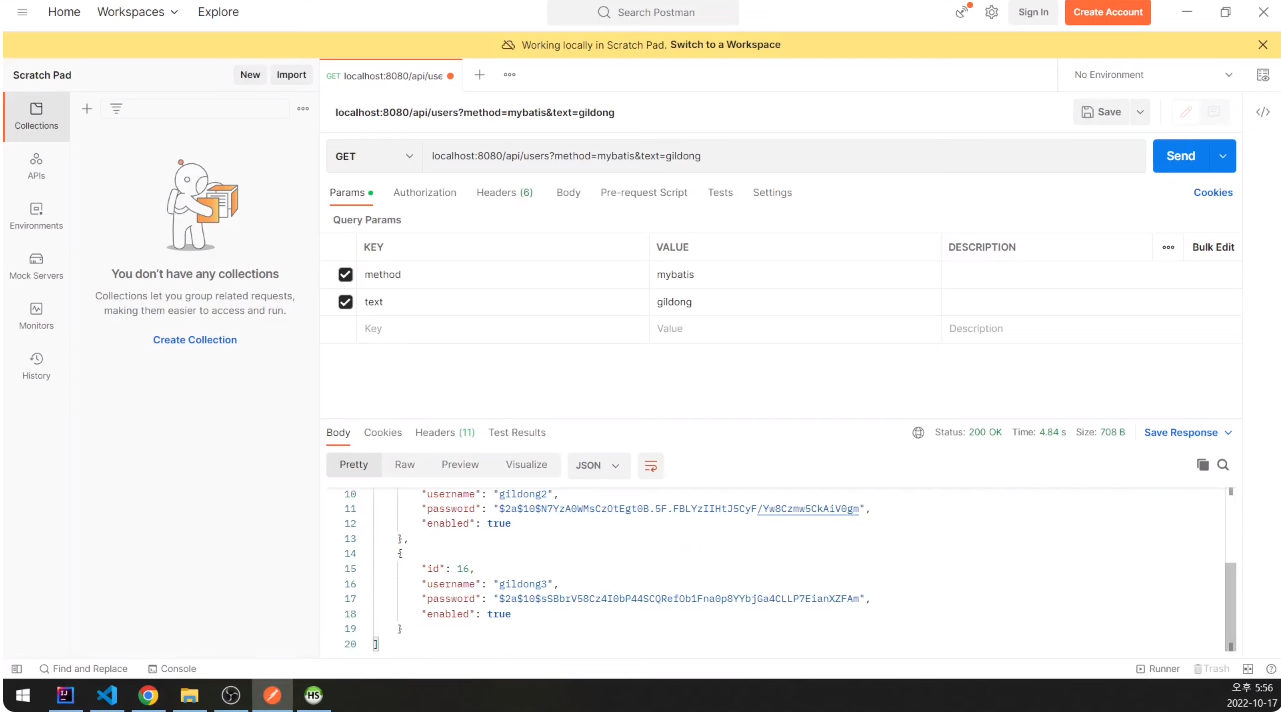Open the Tests tab
Viewport: 1281px width, 713px height.
coord(720,193)
